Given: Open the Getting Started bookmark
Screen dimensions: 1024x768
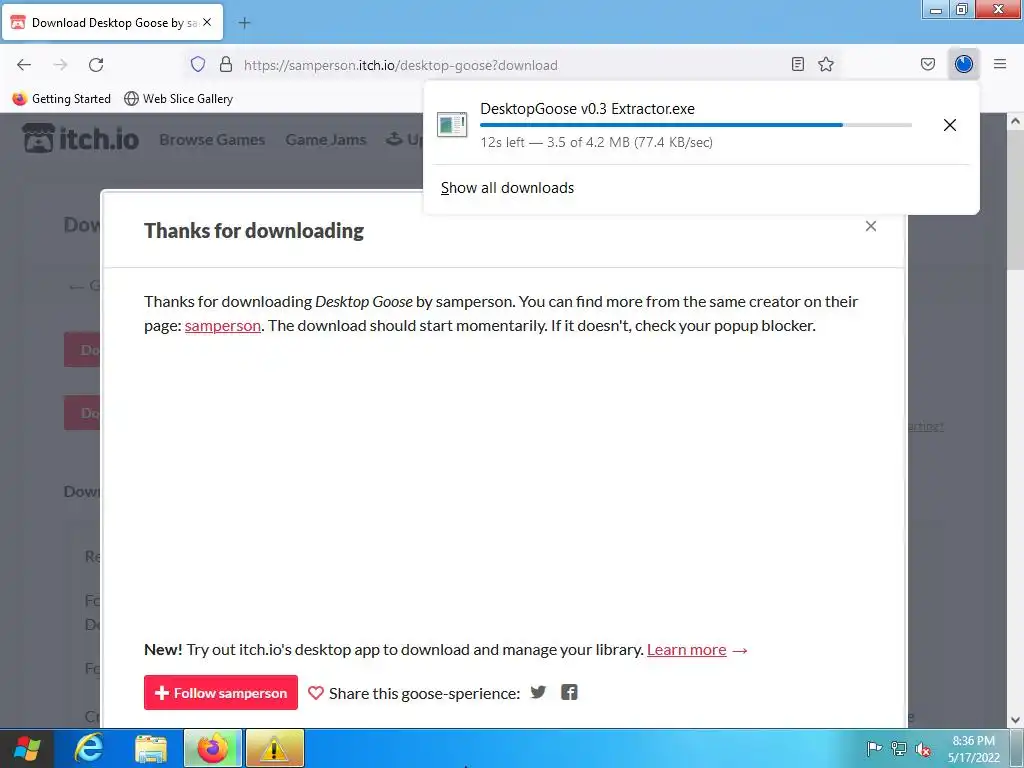Looking at the screenshot, I should point(61,99).
